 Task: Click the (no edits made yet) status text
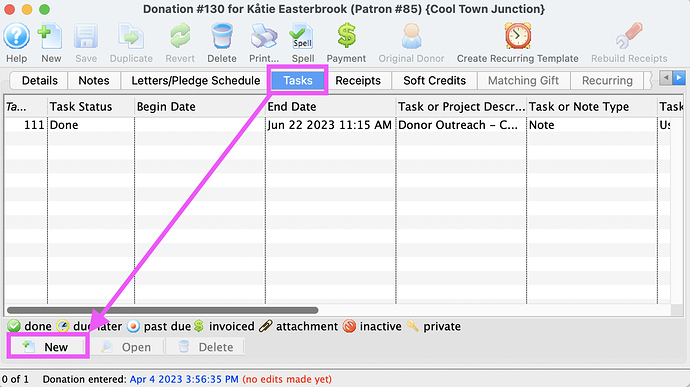tap(287, 379)
